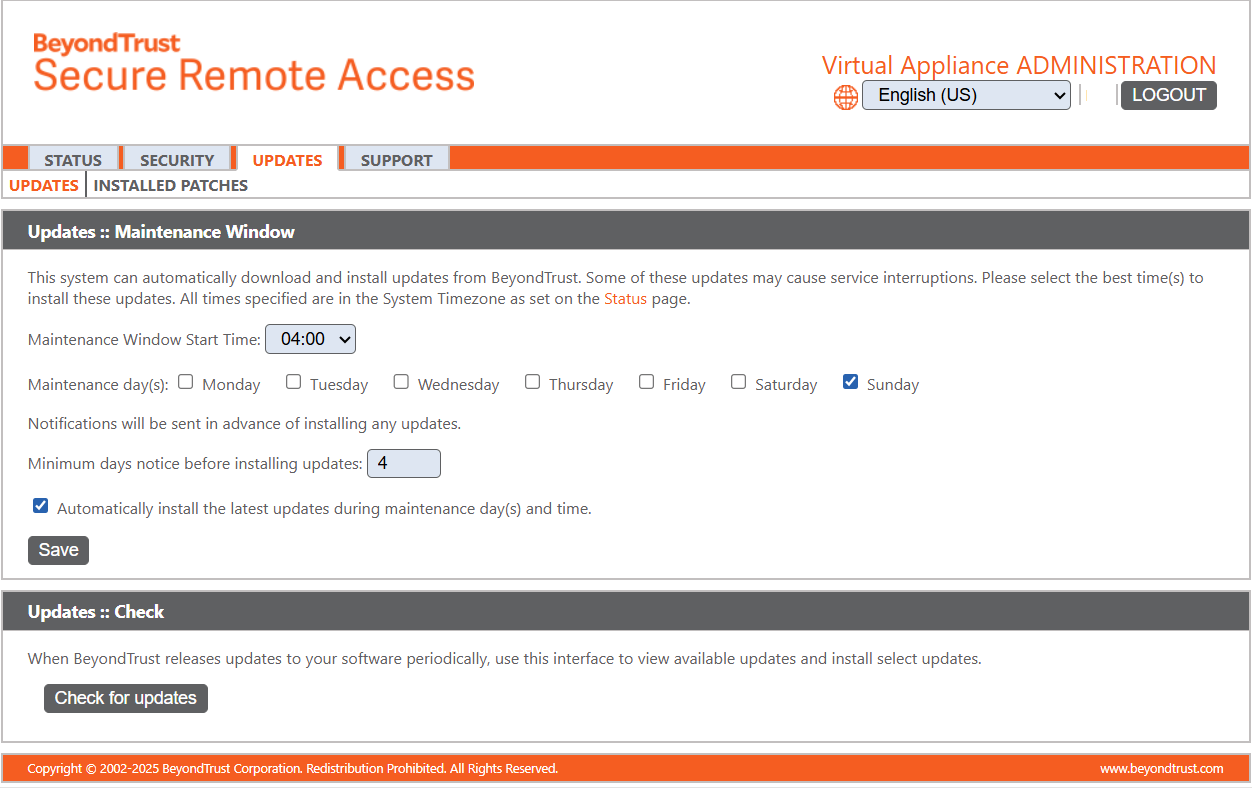The image size is (1252, 788).
Task: Open the Maintenance Window Start Time dropdown
Action: pos(310,339)
